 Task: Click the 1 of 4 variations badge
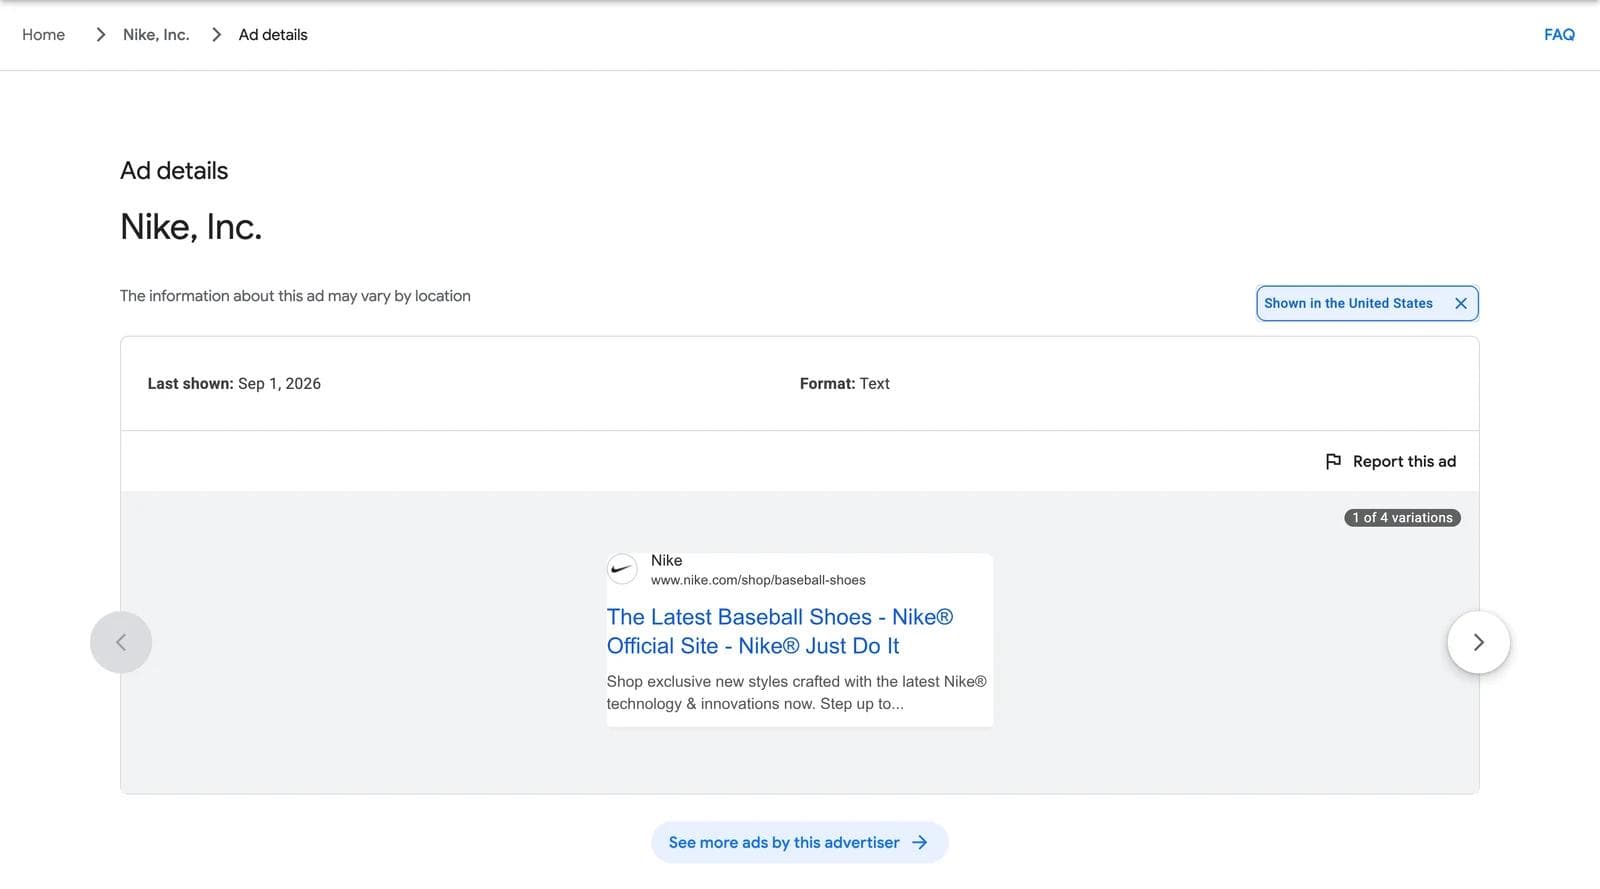(x=1402, y=517)
